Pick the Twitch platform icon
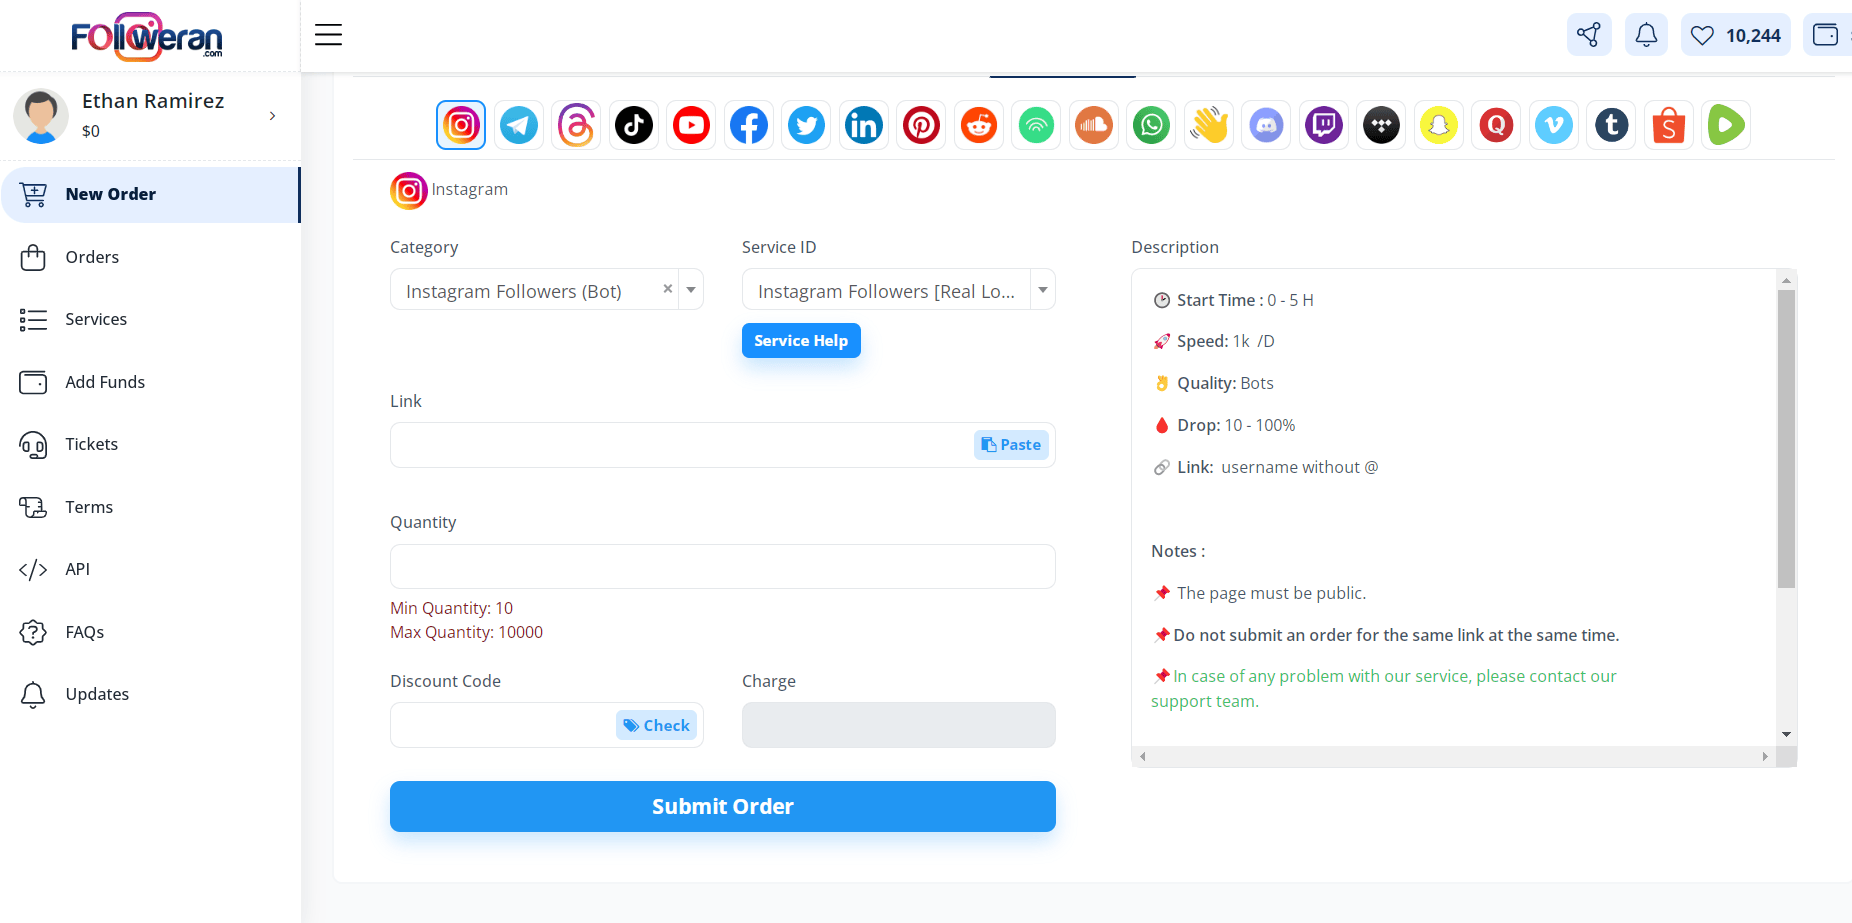The width and height of the screenshot is (1852, 923). [1324, 125]
